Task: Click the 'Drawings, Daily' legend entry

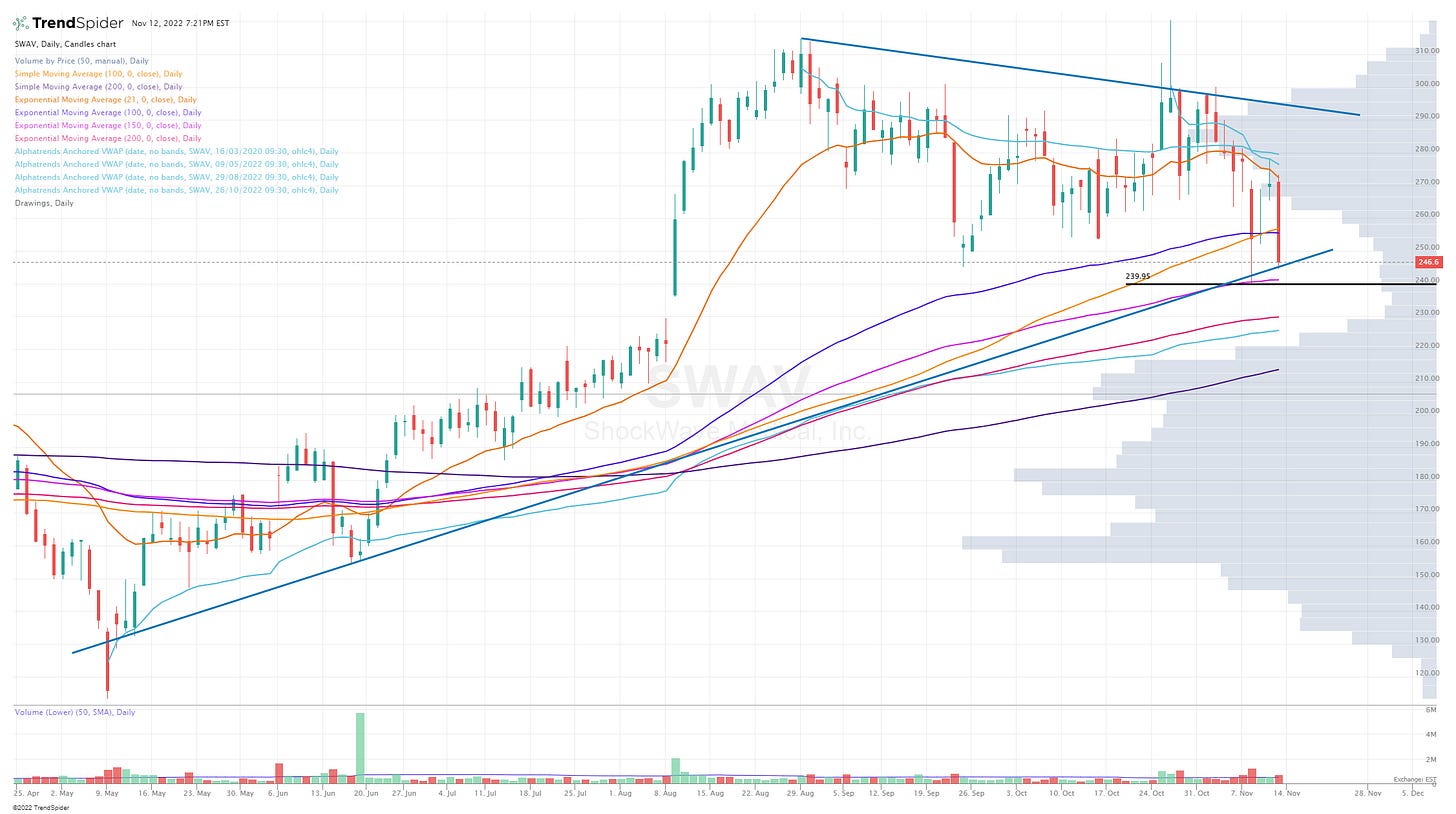Action: click(42, 203)
